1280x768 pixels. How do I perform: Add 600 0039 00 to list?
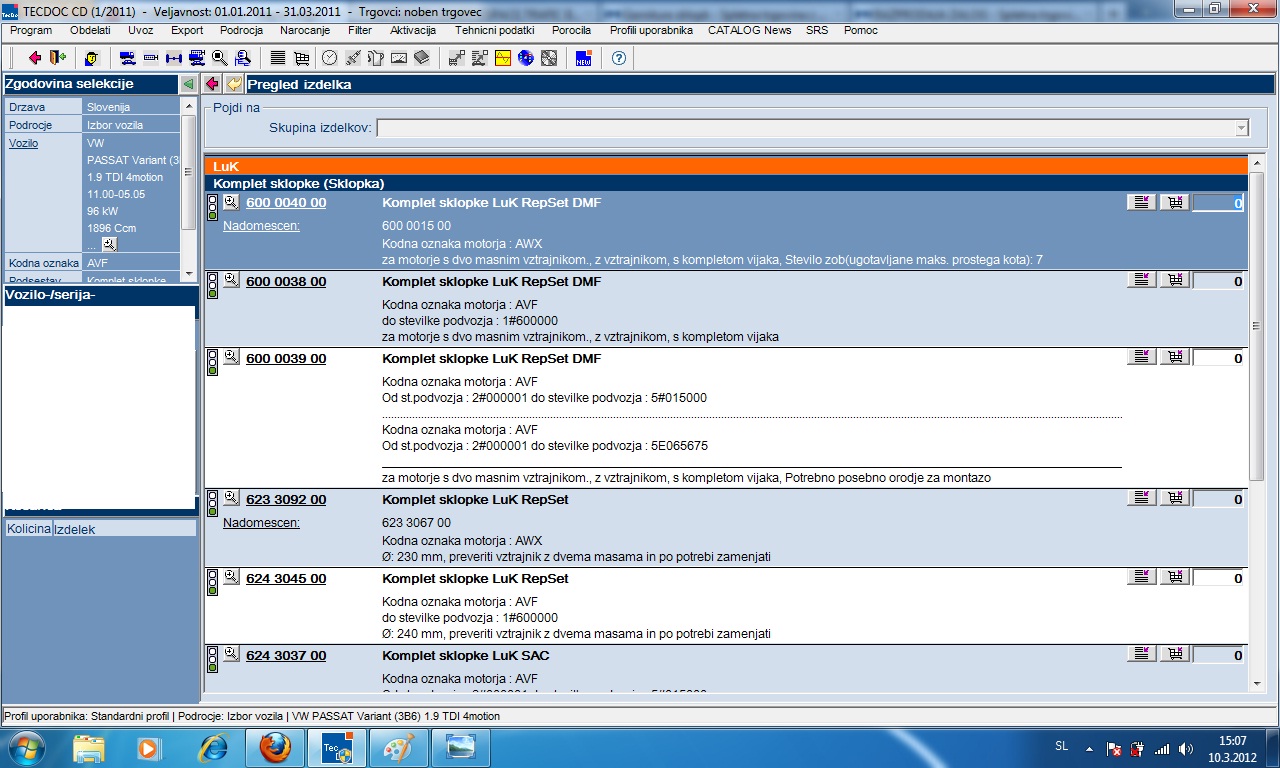click(1141, 357)
